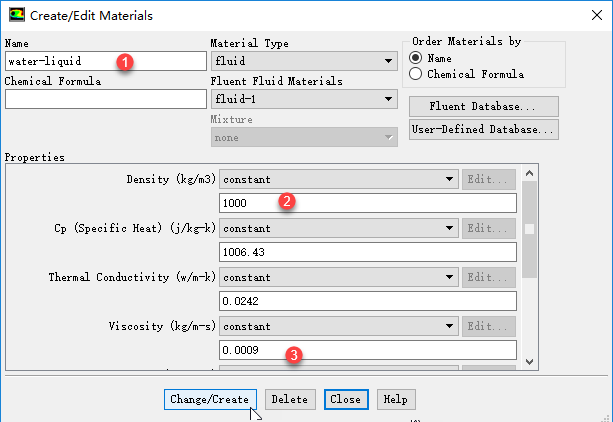Open the Density method dropdown
The width and height of the screenshot is (613, 422).
(x=338, y=180)
